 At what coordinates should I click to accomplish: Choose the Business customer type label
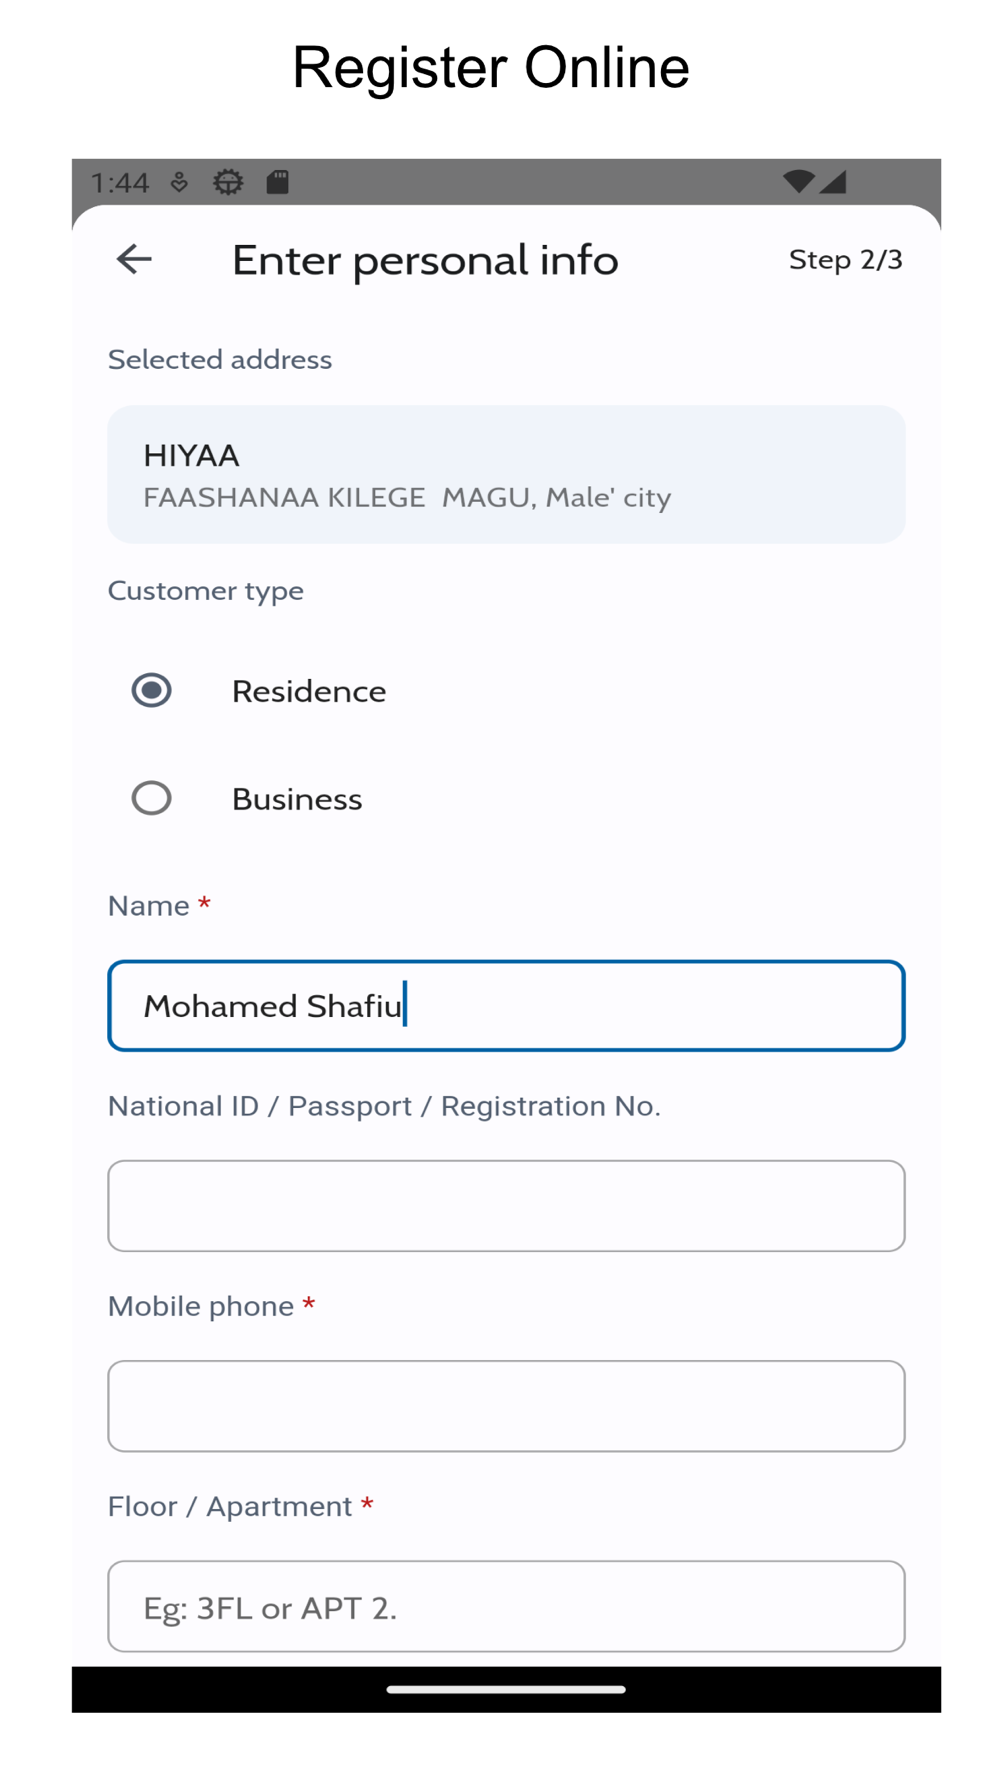tap(297, 799)
